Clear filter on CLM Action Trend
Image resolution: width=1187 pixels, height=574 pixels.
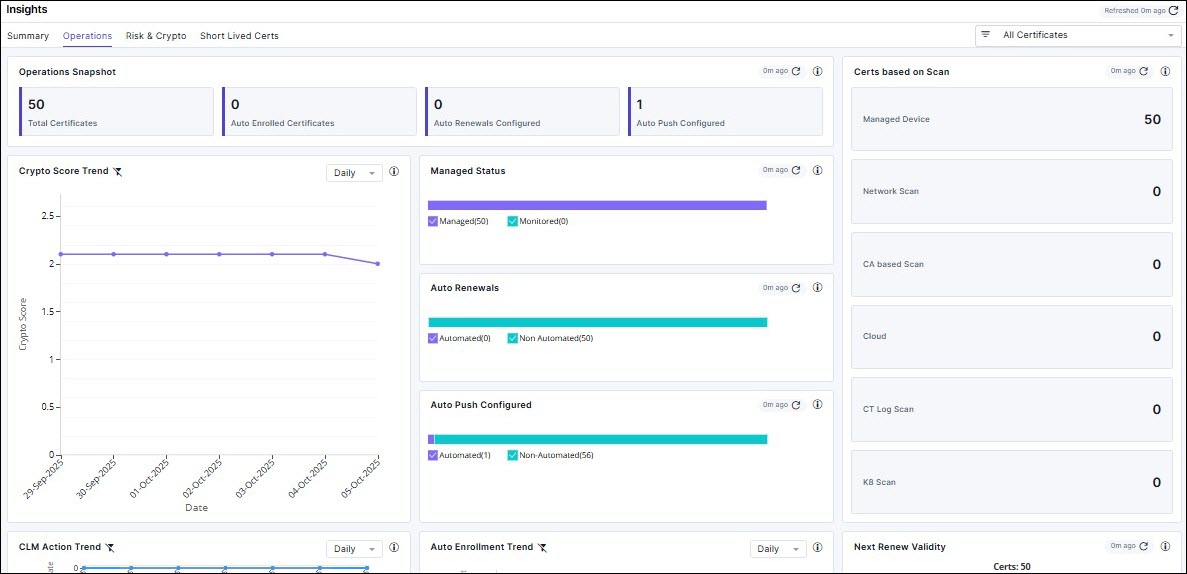pos(110,547)
